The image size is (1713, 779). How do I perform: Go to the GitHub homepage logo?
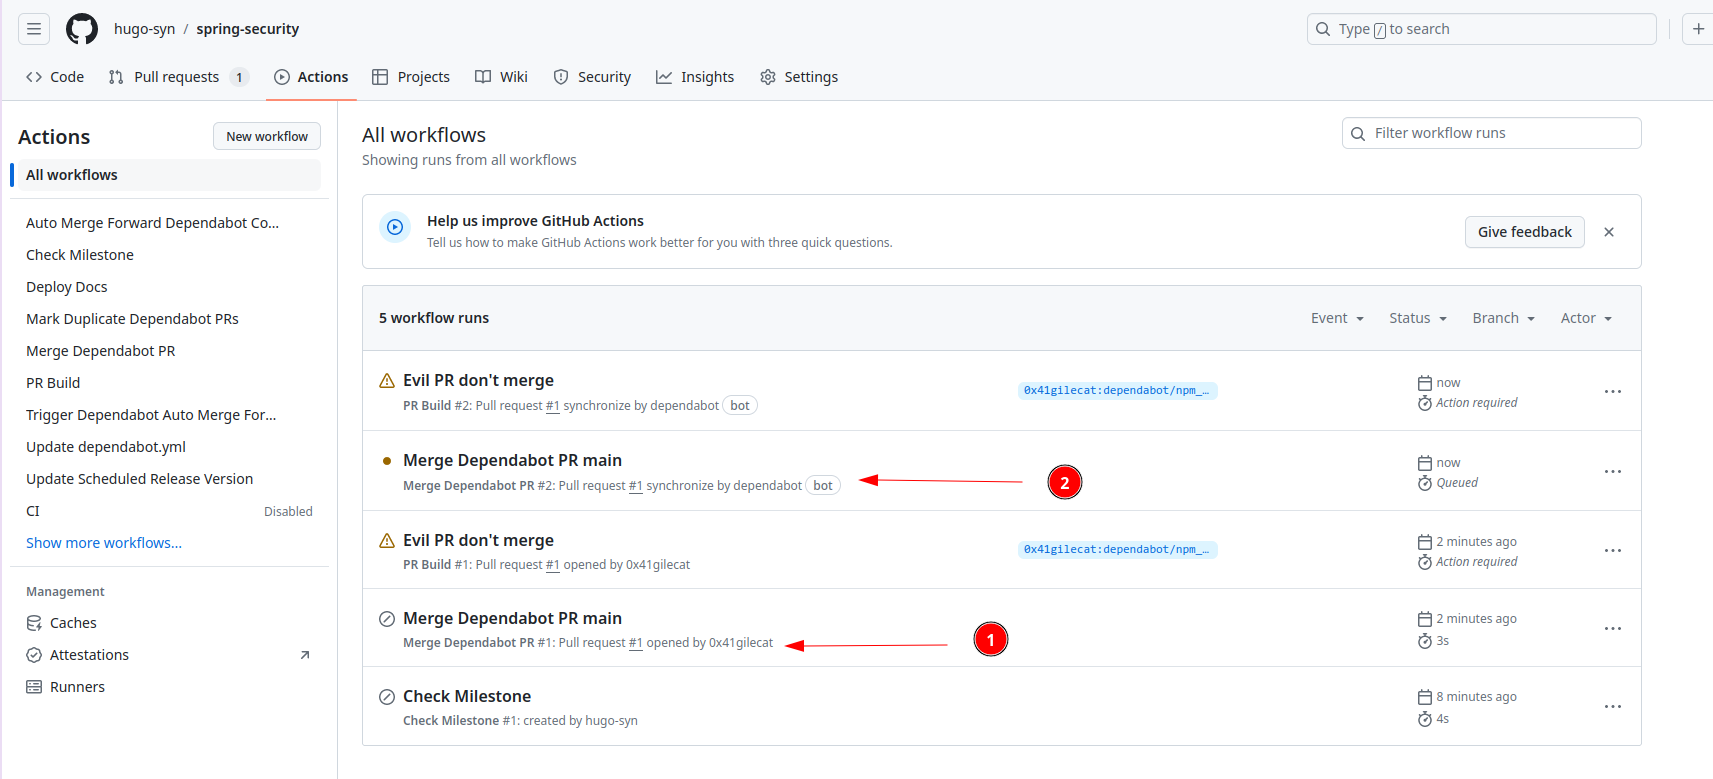tap(82, 29)
